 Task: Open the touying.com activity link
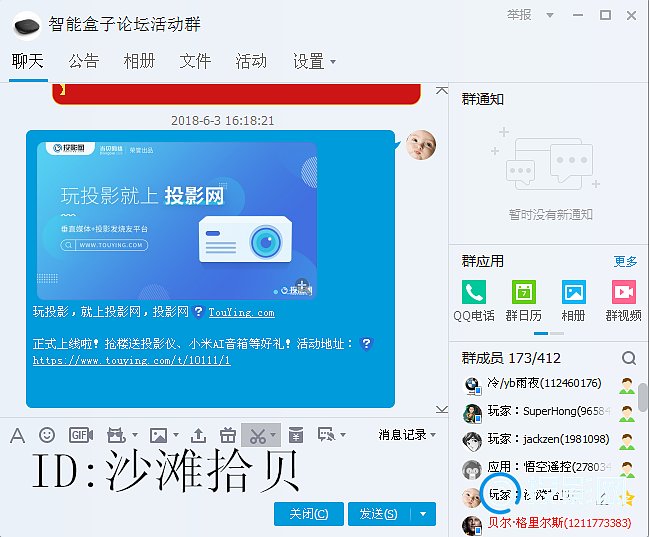tap(131, 360)
